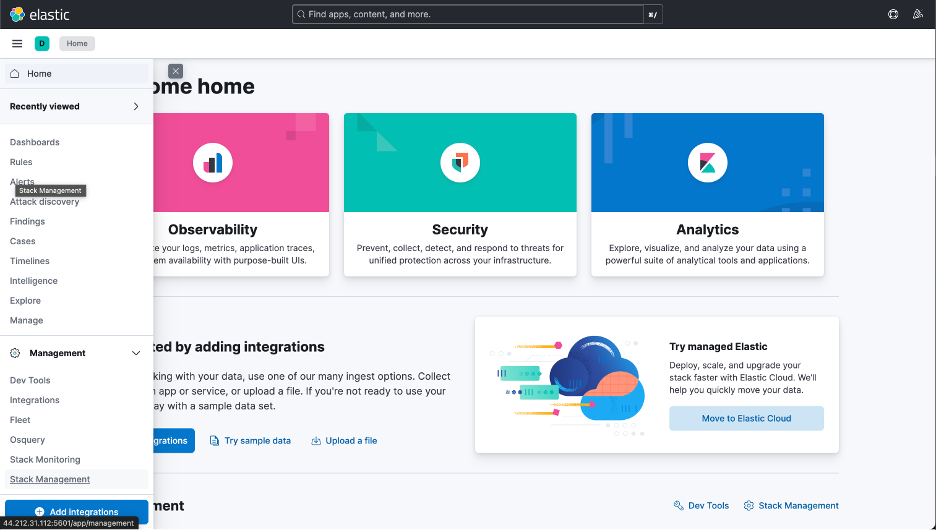Click the keyboard shortcut badge in search bar
936x530 pixels.
(652, 14)
